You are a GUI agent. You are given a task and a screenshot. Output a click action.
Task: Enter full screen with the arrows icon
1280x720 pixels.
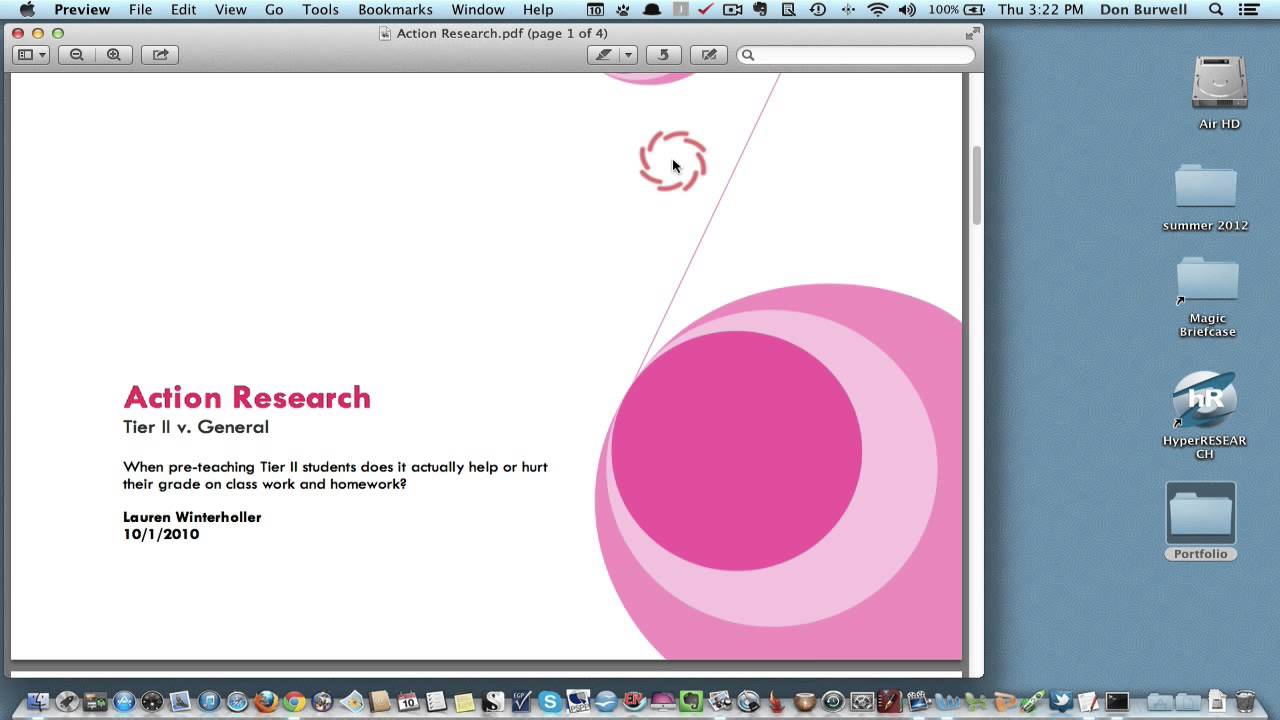971,33
